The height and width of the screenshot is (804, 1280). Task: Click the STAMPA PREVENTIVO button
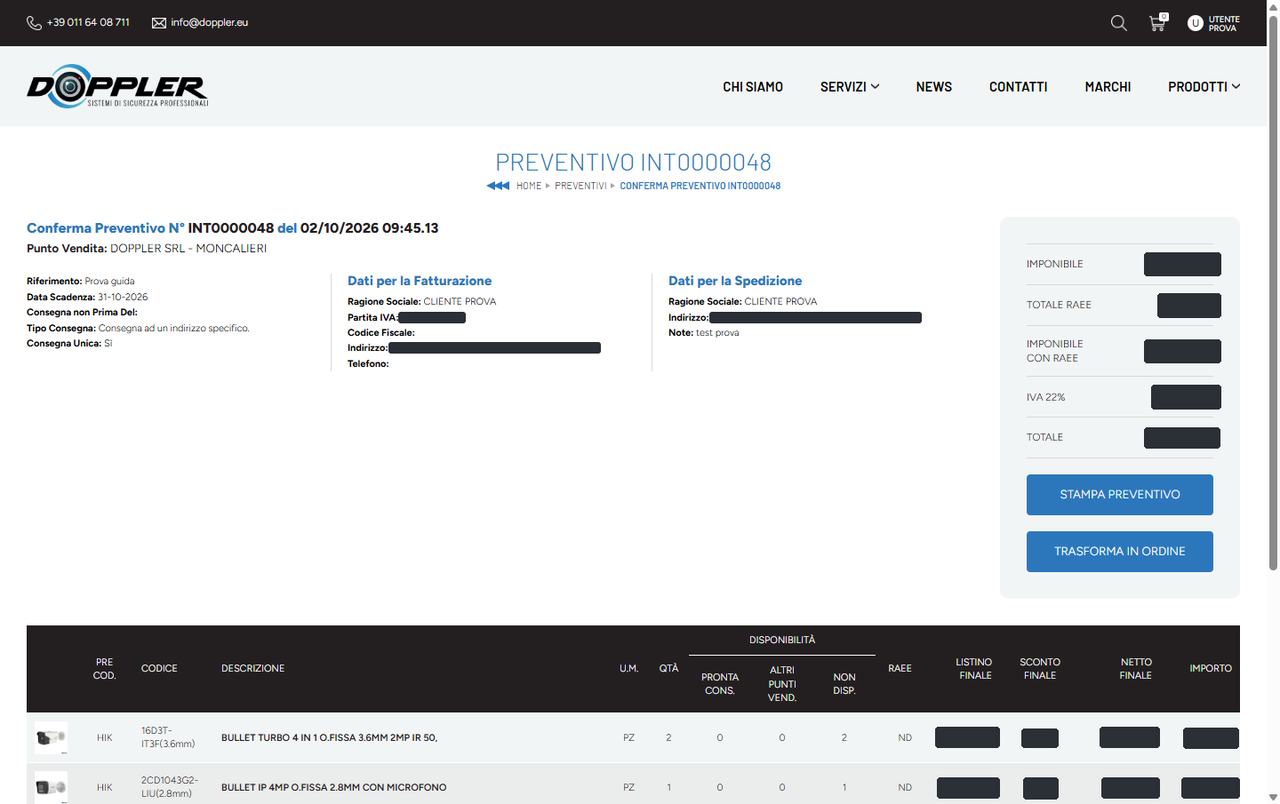point(1120,495)
